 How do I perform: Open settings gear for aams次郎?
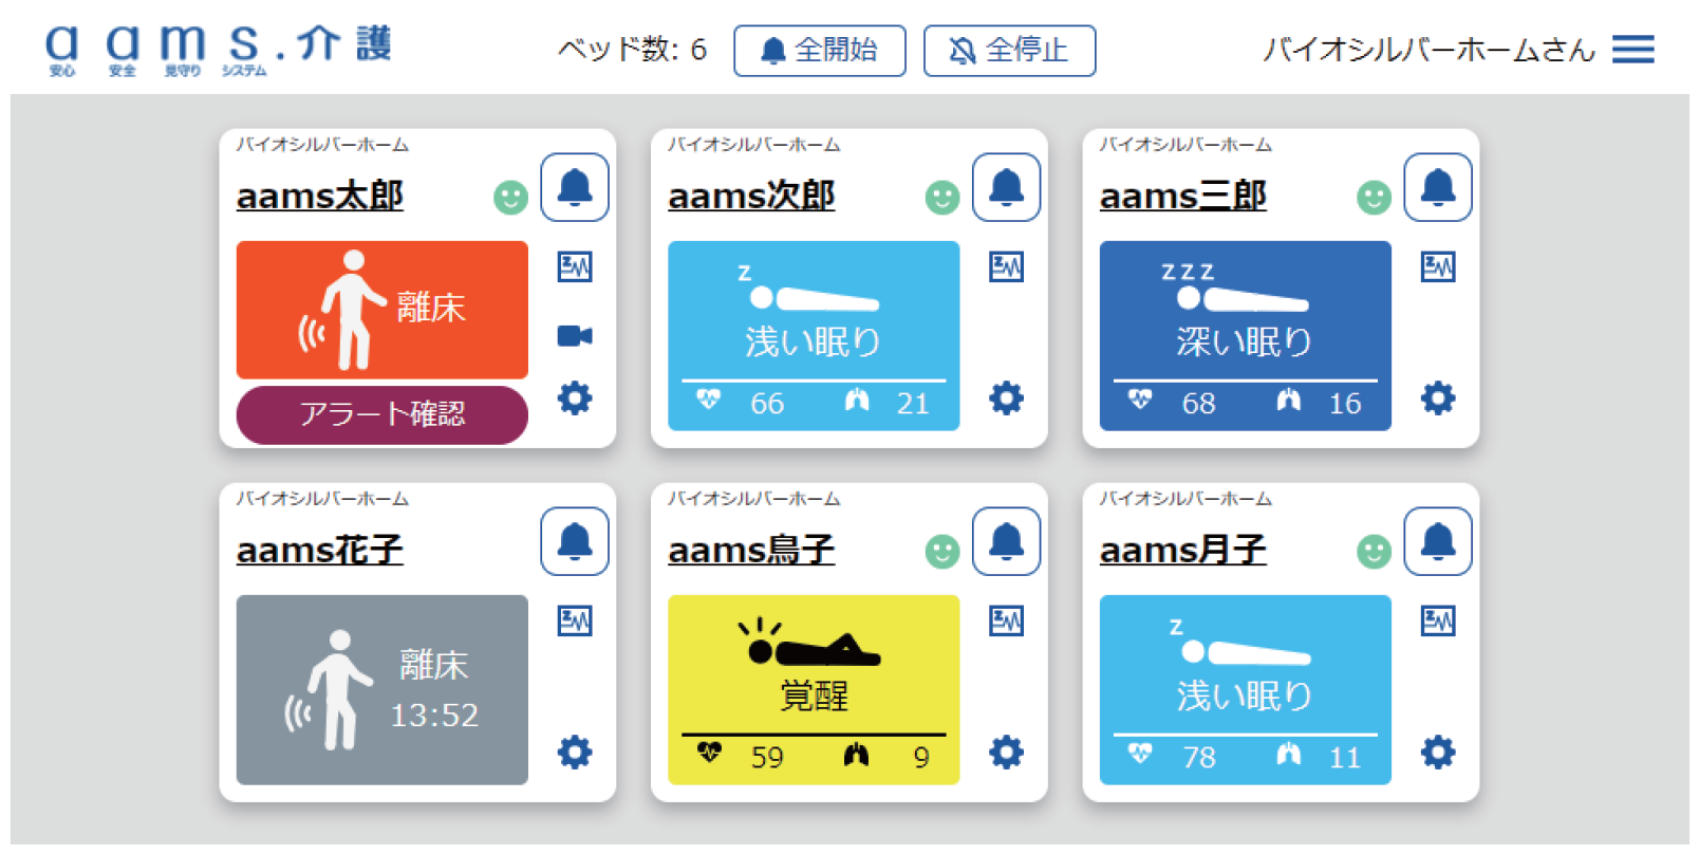tap(1006, 398)
